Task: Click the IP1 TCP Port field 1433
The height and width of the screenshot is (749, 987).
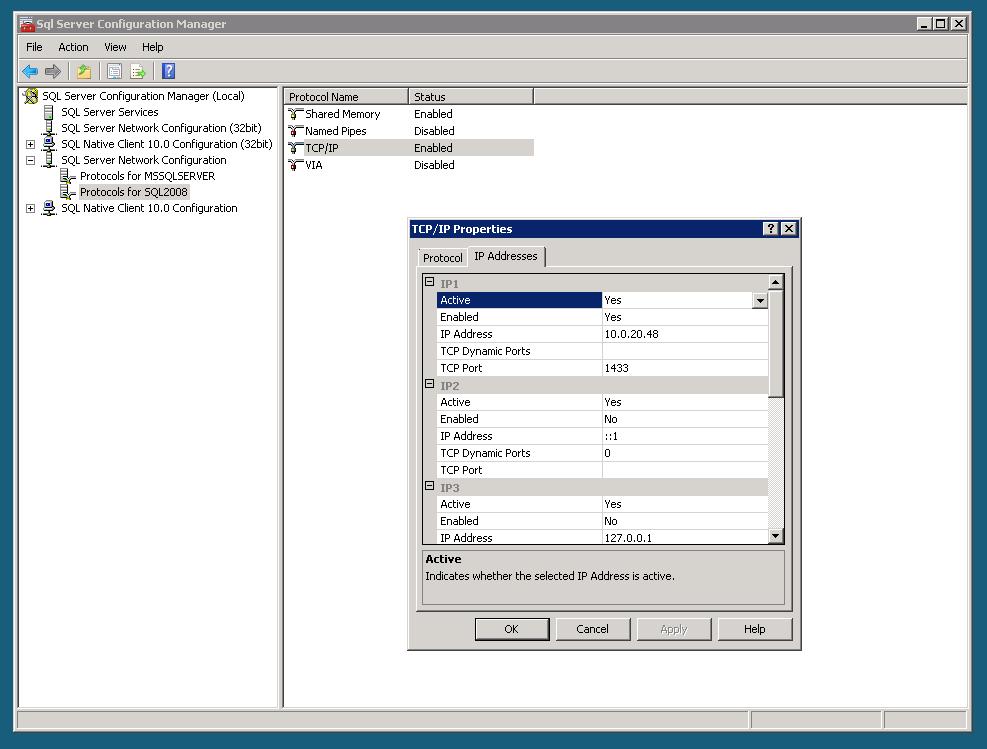Action: [685, 368]
